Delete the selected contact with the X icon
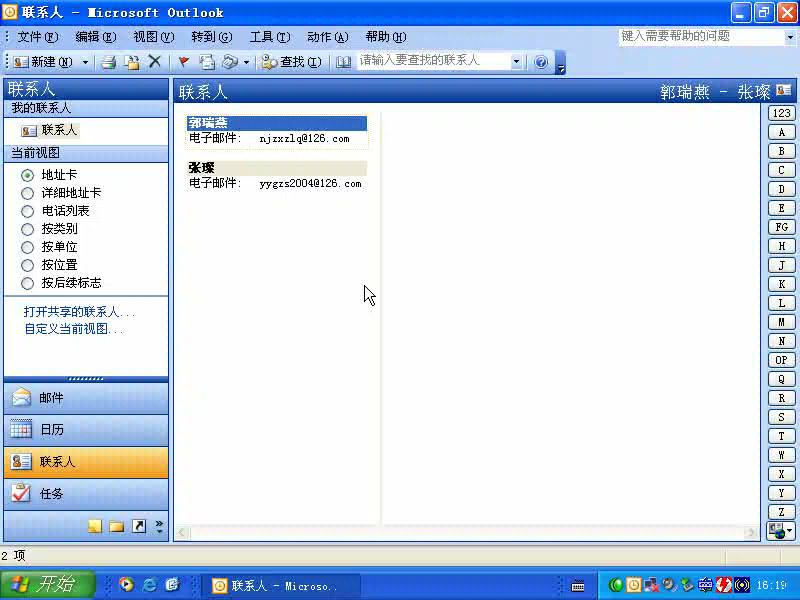 point(155,62)
